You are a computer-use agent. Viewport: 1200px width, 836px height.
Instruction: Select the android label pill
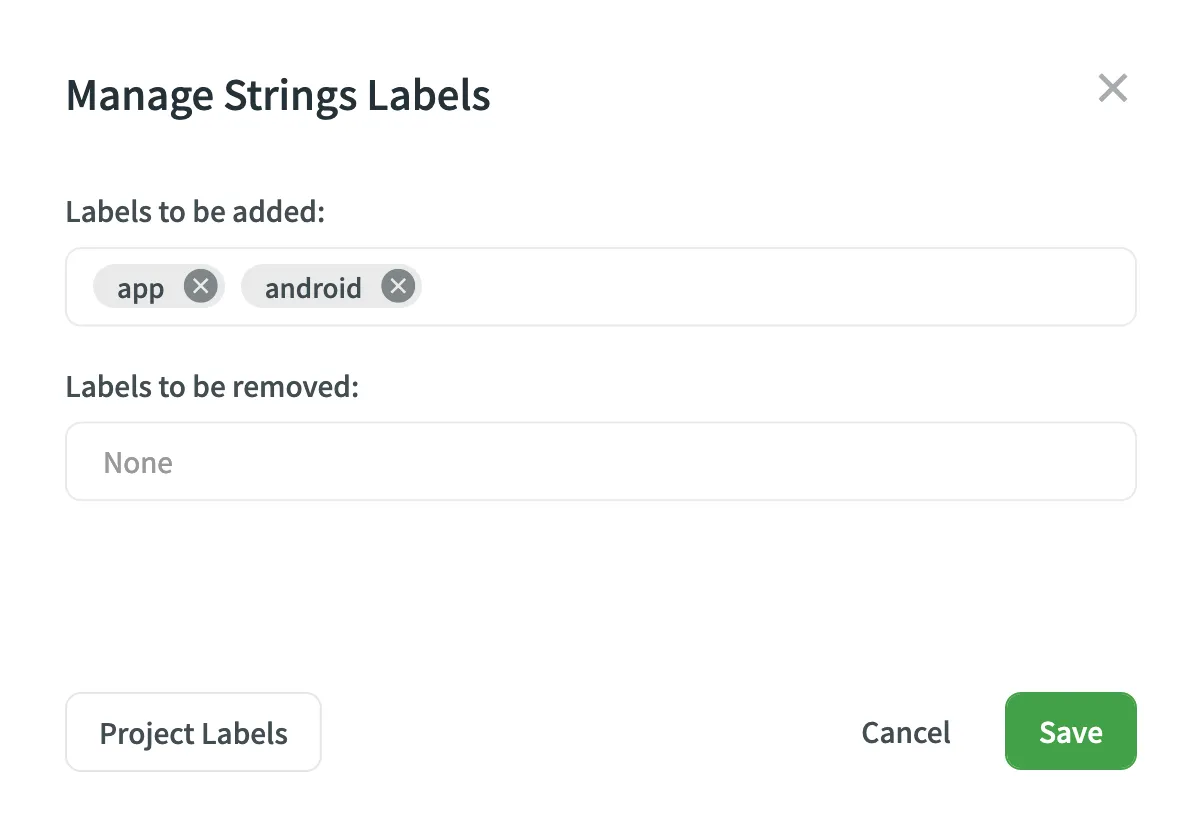313,288
